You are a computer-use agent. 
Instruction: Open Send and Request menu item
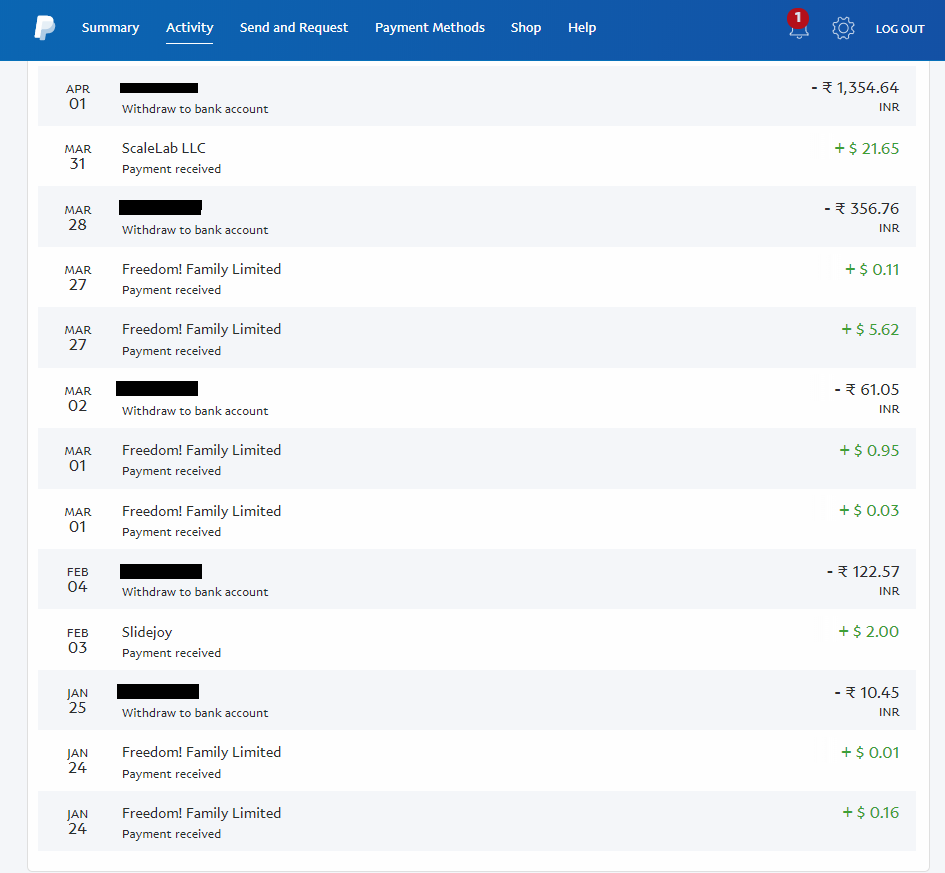[294, 28]
